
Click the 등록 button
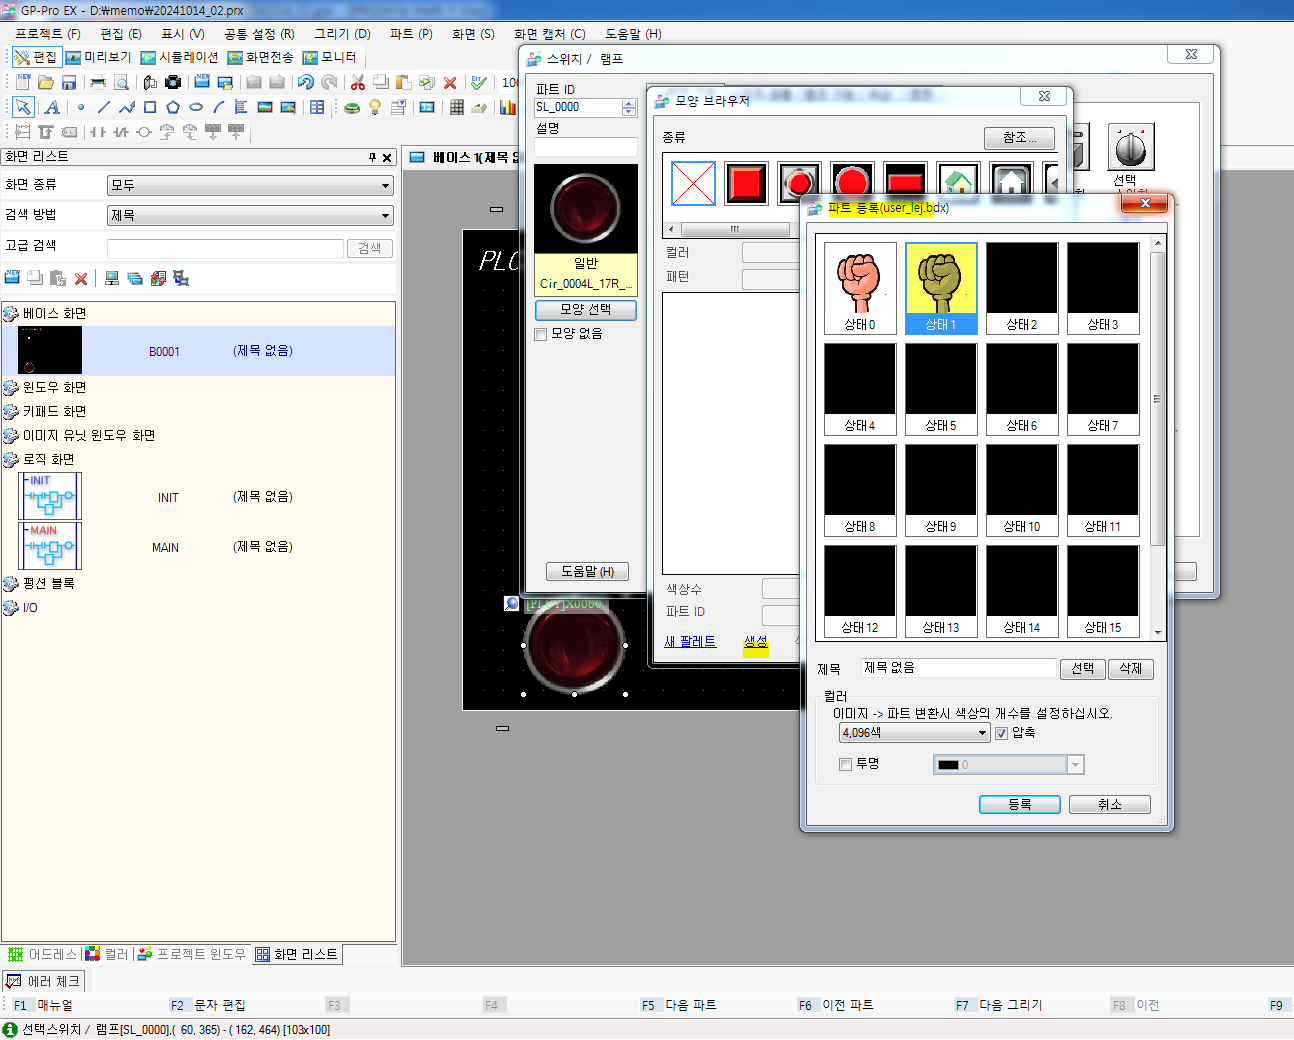(1019, 804)
